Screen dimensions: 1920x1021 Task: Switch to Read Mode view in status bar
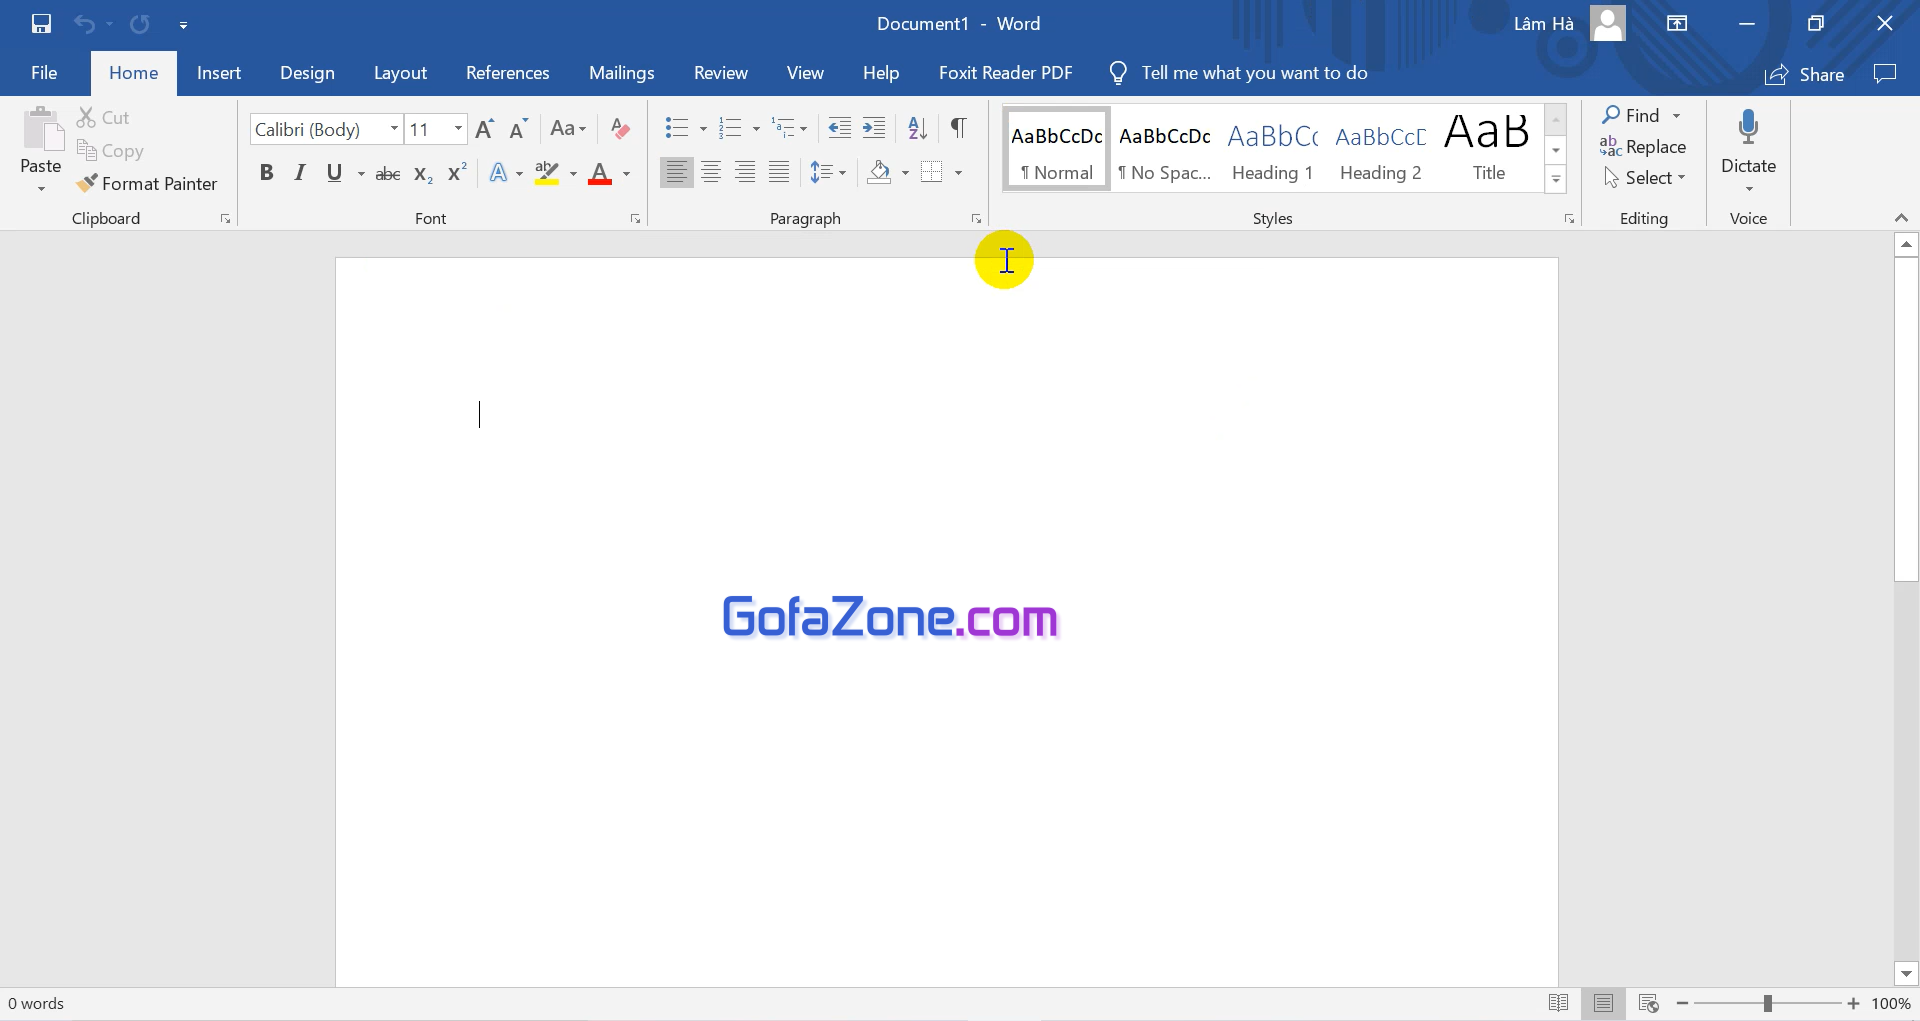[1558, 1003]
